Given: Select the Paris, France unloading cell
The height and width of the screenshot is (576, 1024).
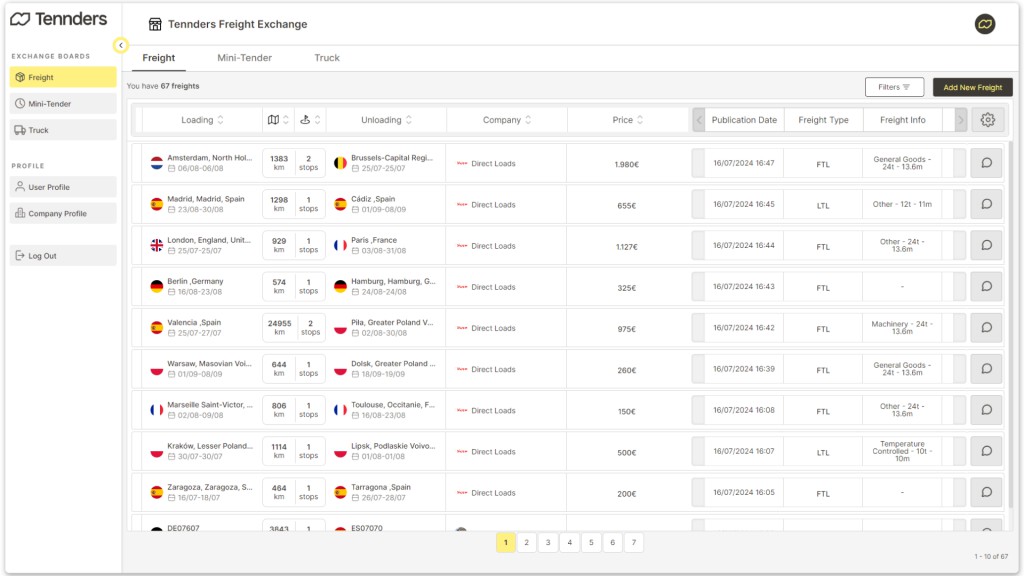Looking at the screenshot, I should (x=385, y=245).
